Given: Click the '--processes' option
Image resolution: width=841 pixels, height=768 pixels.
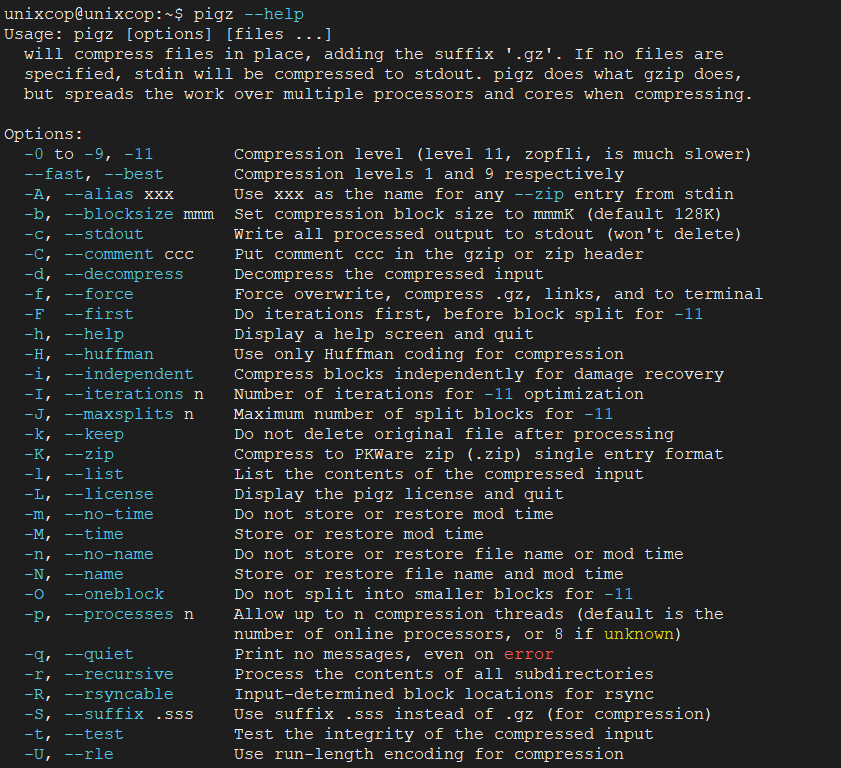Looking at the screenshot, I should [x=119, y=615].
